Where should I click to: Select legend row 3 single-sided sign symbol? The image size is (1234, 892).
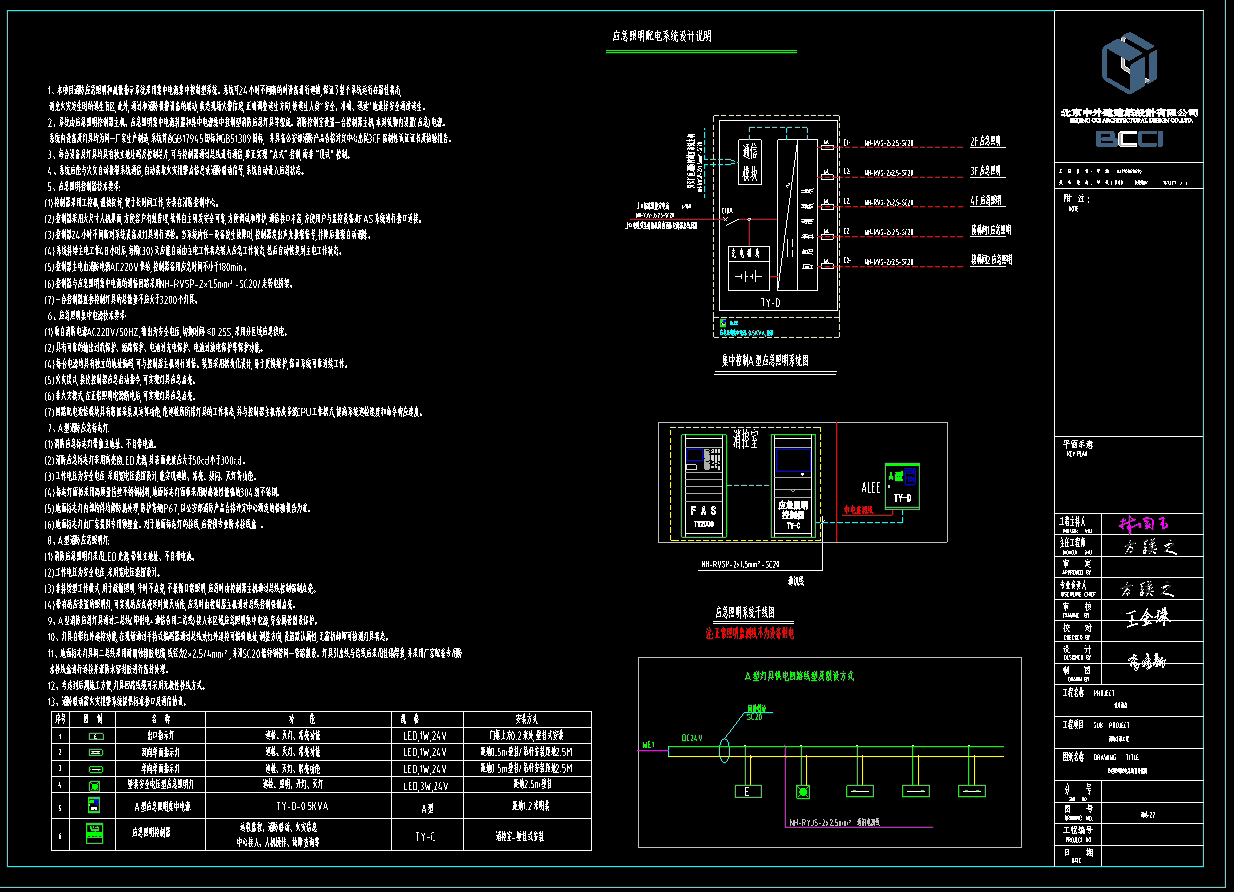click(95, 769)
